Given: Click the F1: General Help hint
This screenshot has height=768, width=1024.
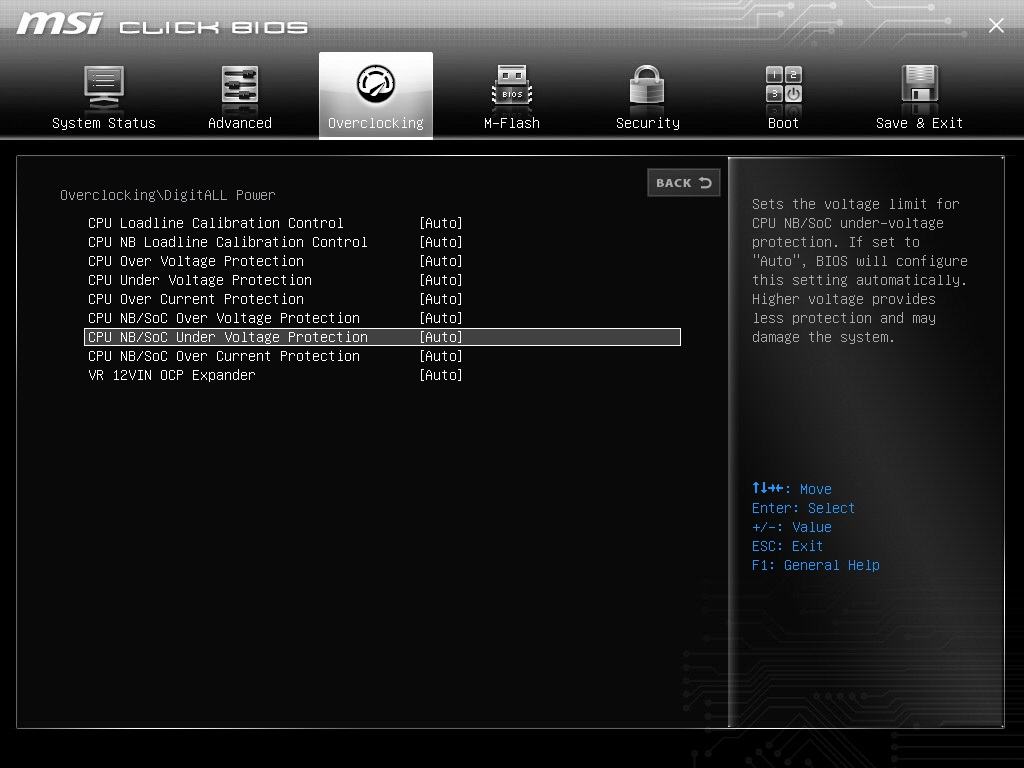Looking at the screenshot, I should [816, 565].
